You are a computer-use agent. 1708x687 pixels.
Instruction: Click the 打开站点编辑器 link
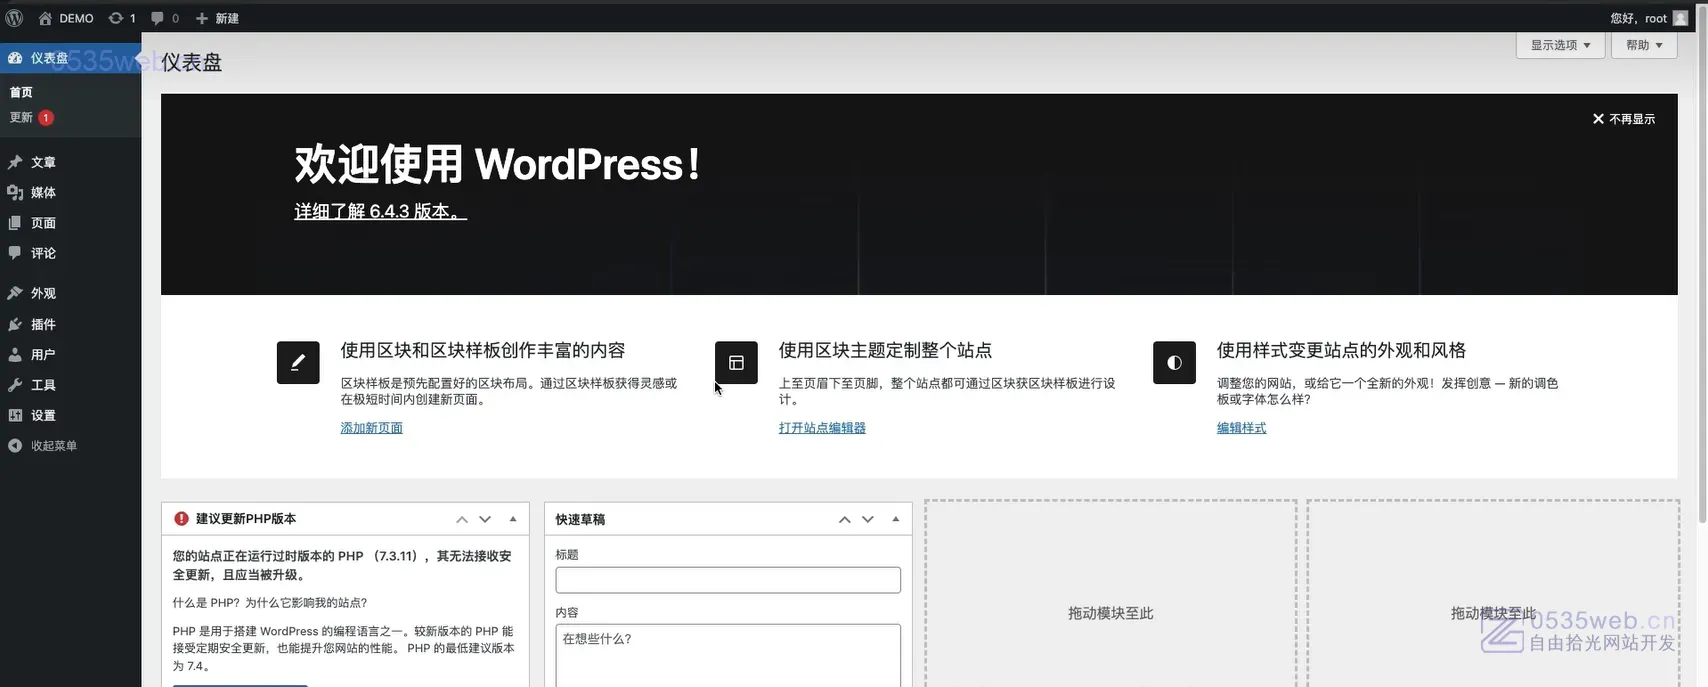point(822,428)
